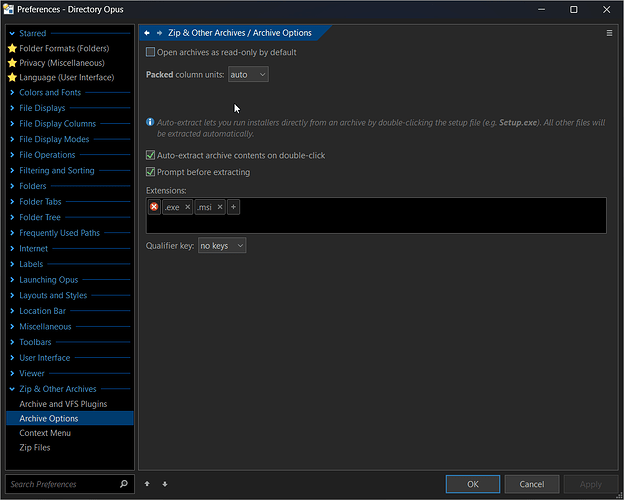This screenshot has height=500, width=624.
Task: Click the star next to Folder Formats
Action: (x=12, y=48)
